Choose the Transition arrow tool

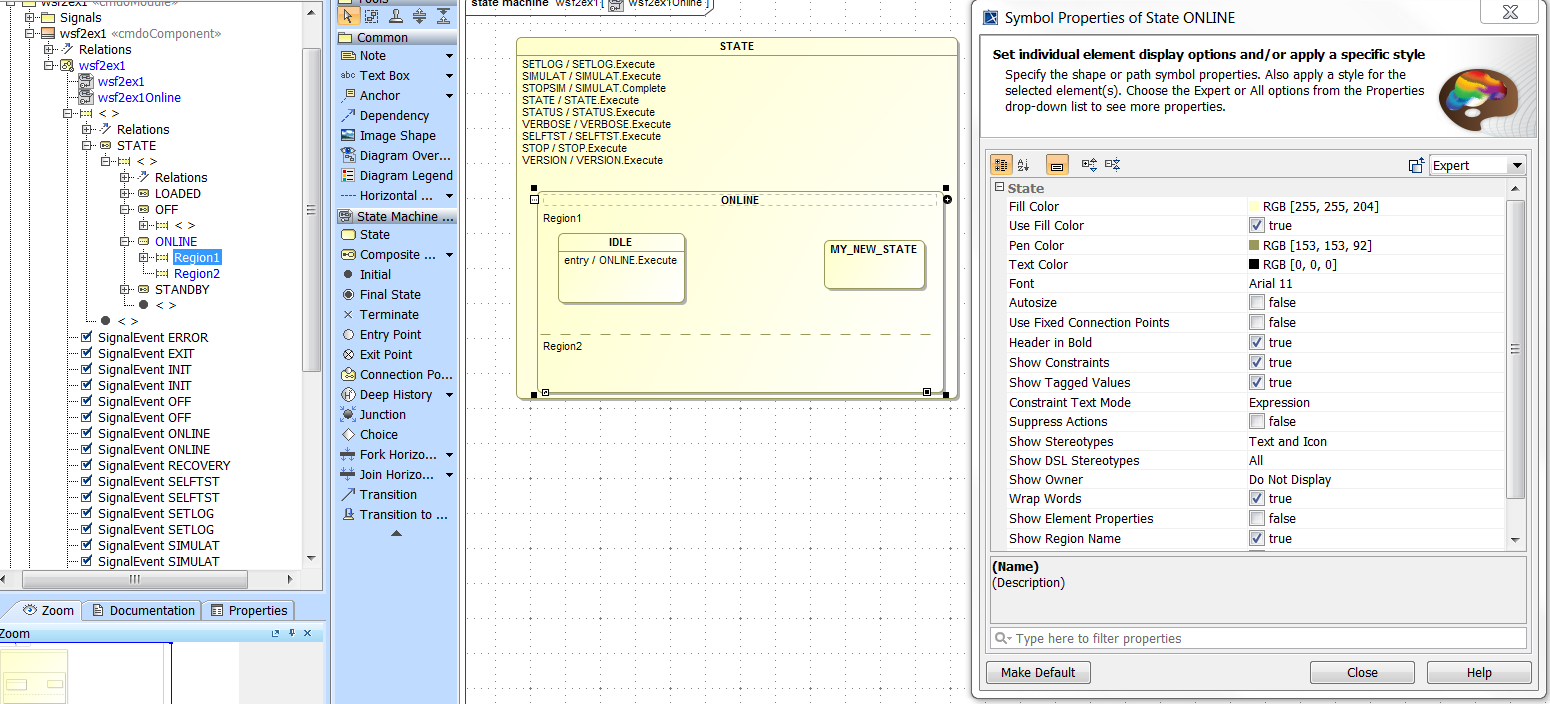387,495
